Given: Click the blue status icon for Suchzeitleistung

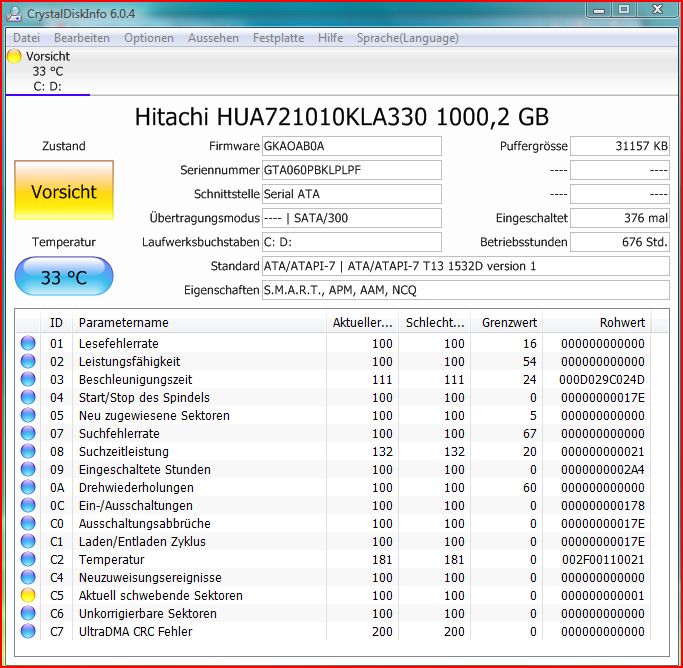Looking at the screenshot, I should (x=28, y=451).
